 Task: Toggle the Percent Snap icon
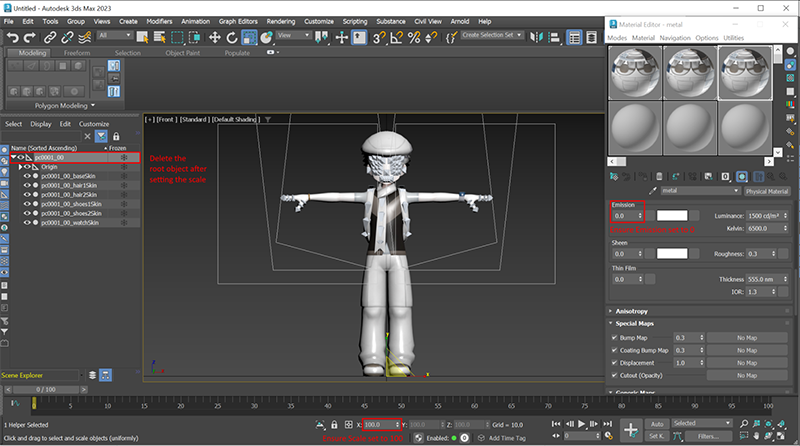point(414,37)
